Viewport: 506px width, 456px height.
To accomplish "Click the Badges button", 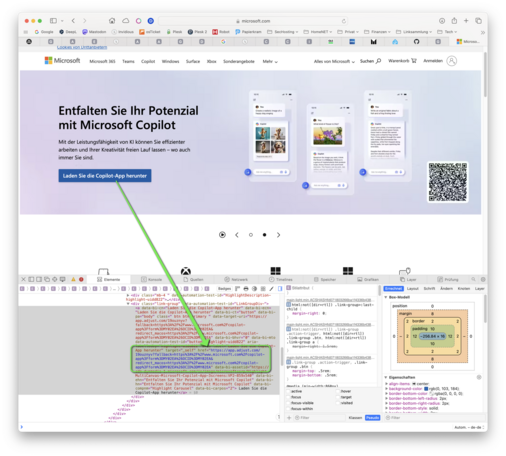I will click(224, 289).
